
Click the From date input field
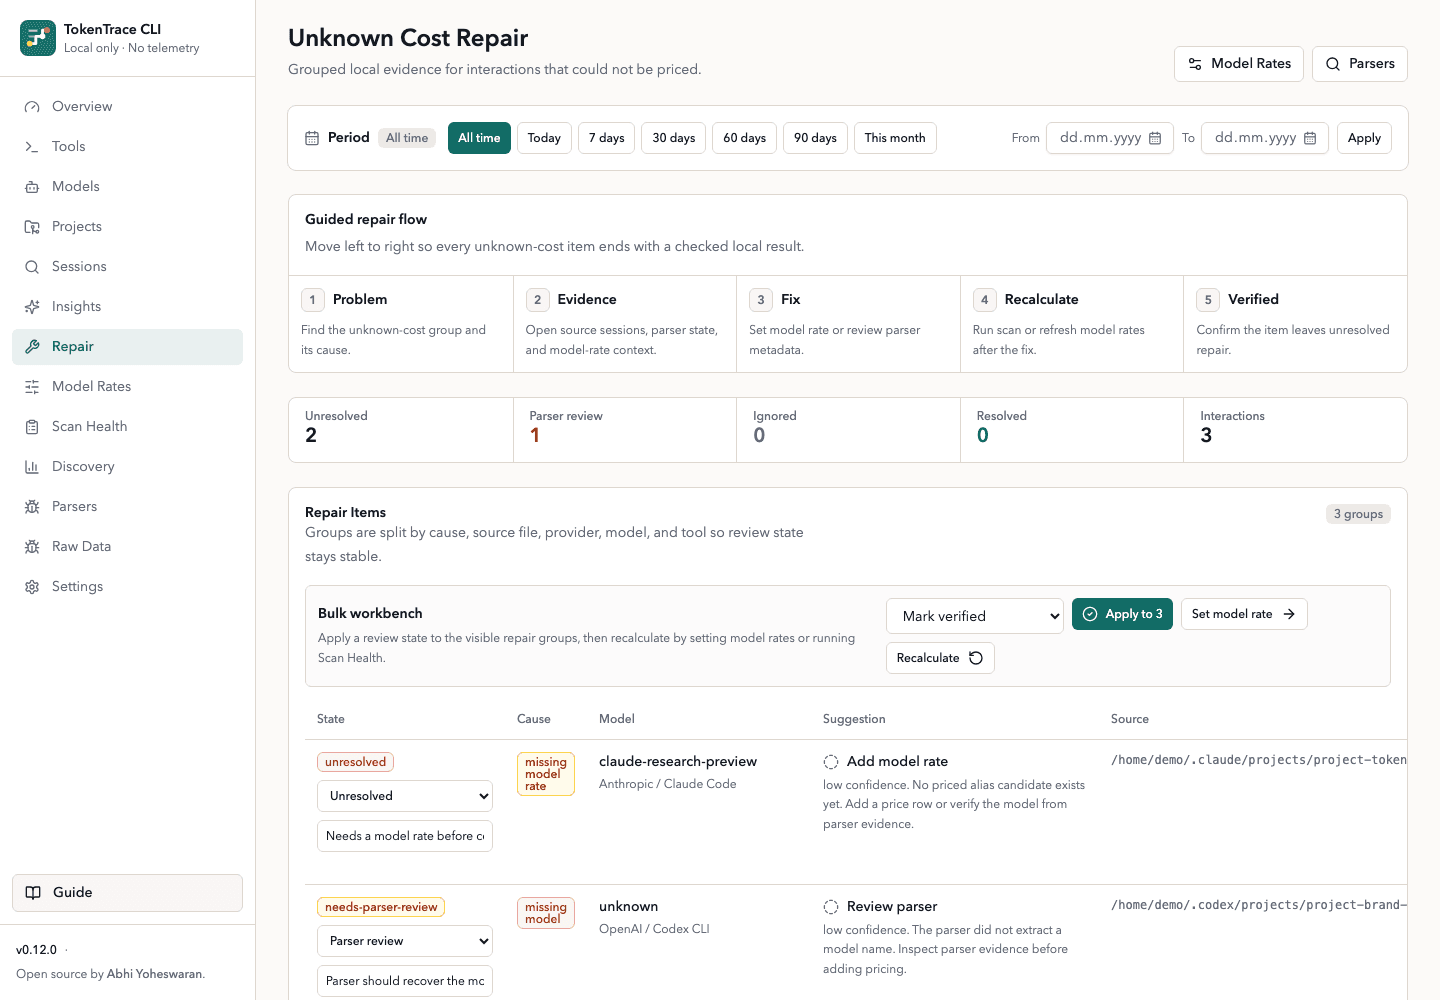coord(1110,138)
